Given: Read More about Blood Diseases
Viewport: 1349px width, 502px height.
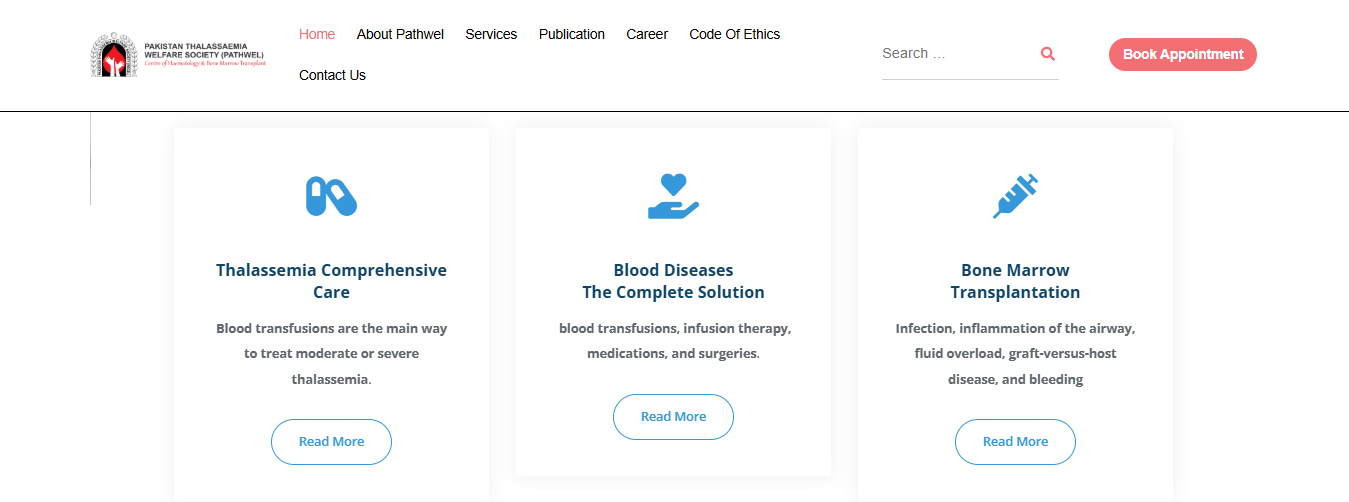Looking at the screenshot, I should coord(673,417).
